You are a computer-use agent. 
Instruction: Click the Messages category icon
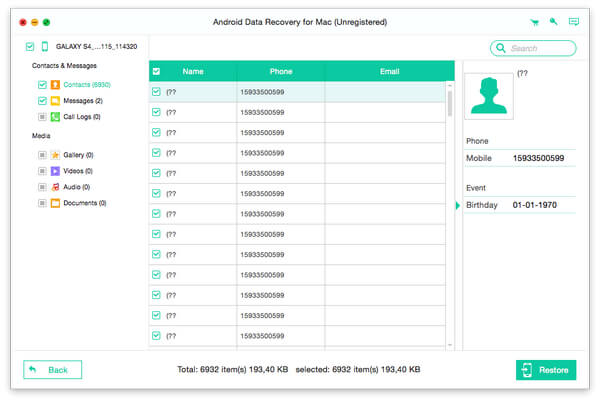point(55,101)
